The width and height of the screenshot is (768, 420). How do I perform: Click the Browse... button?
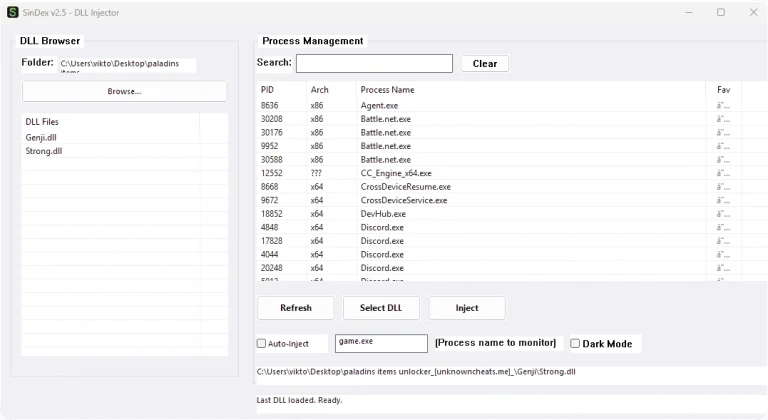124,91
